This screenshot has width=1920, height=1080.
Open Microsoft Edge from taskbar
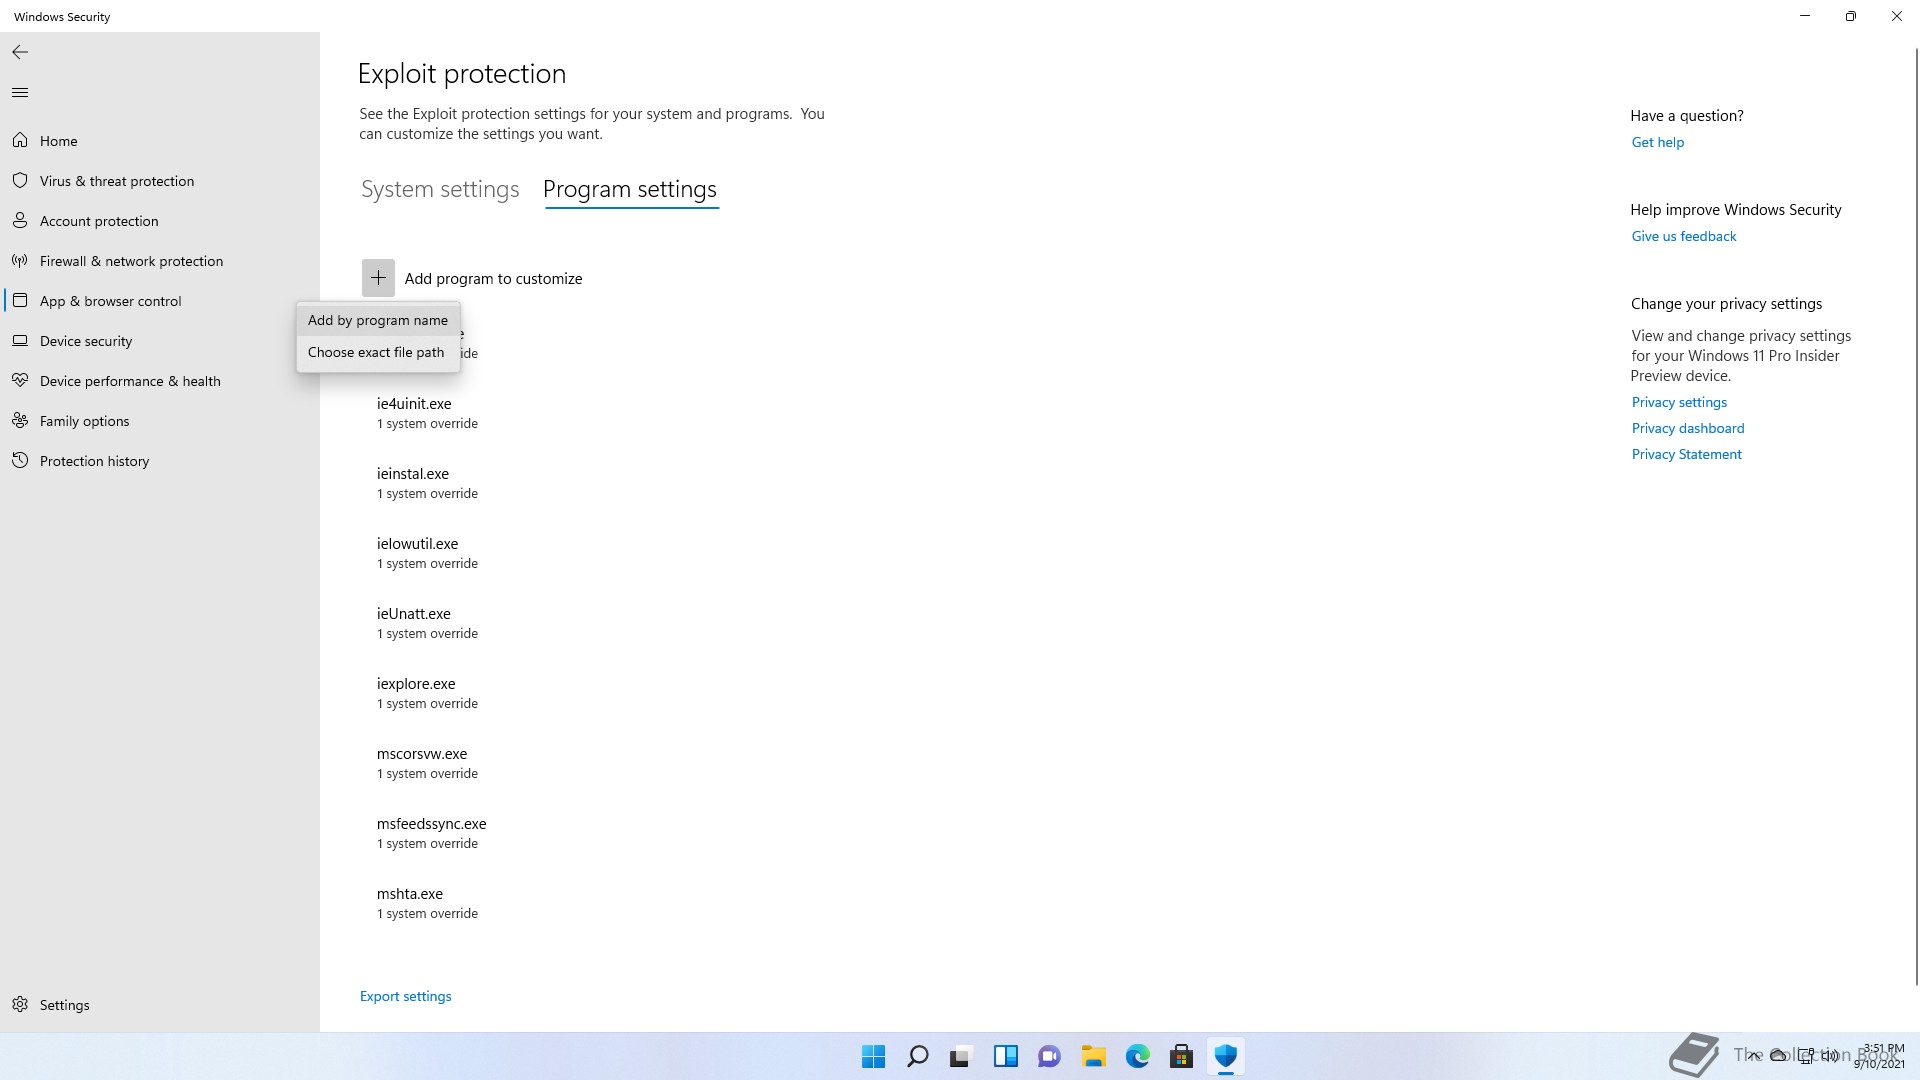point(1137,1056)
